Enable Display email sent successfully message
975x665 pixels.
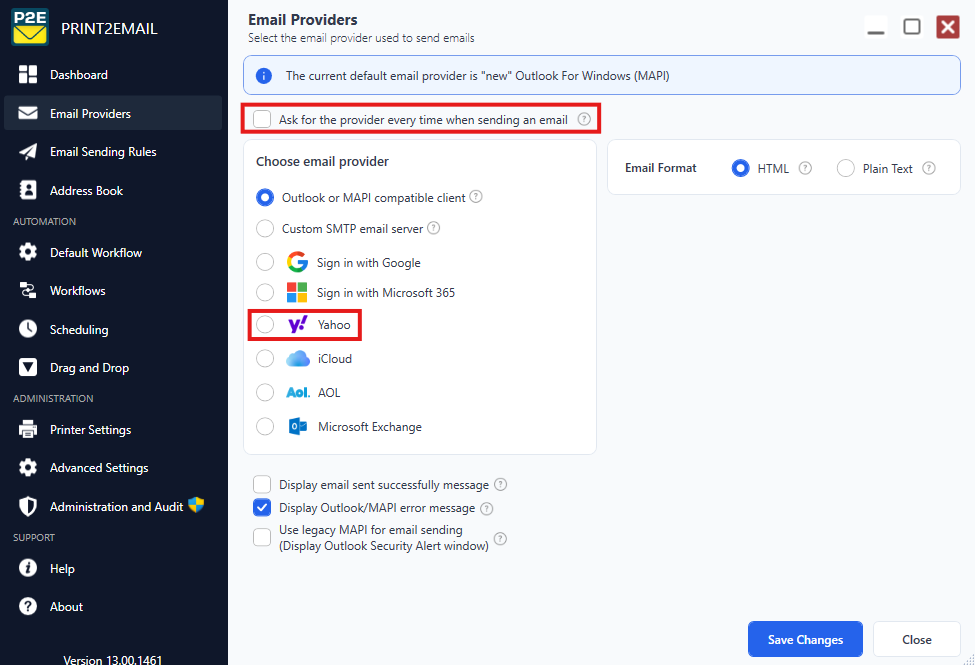click(262, 484)
